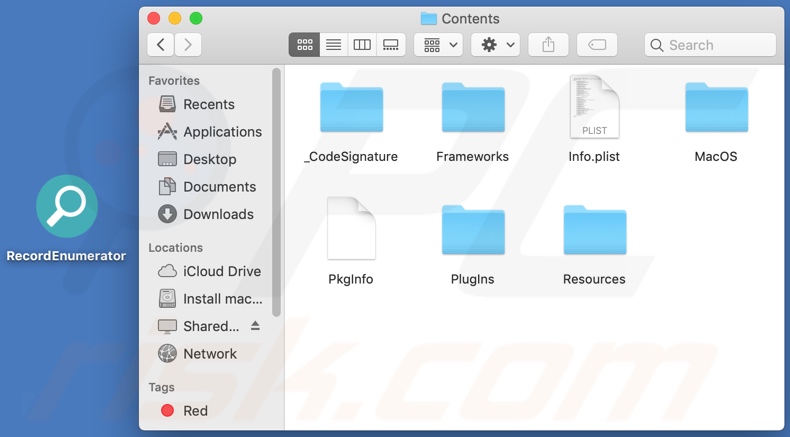Click the sidebar scrollbar
790x437 pixels.
(276, 192)
